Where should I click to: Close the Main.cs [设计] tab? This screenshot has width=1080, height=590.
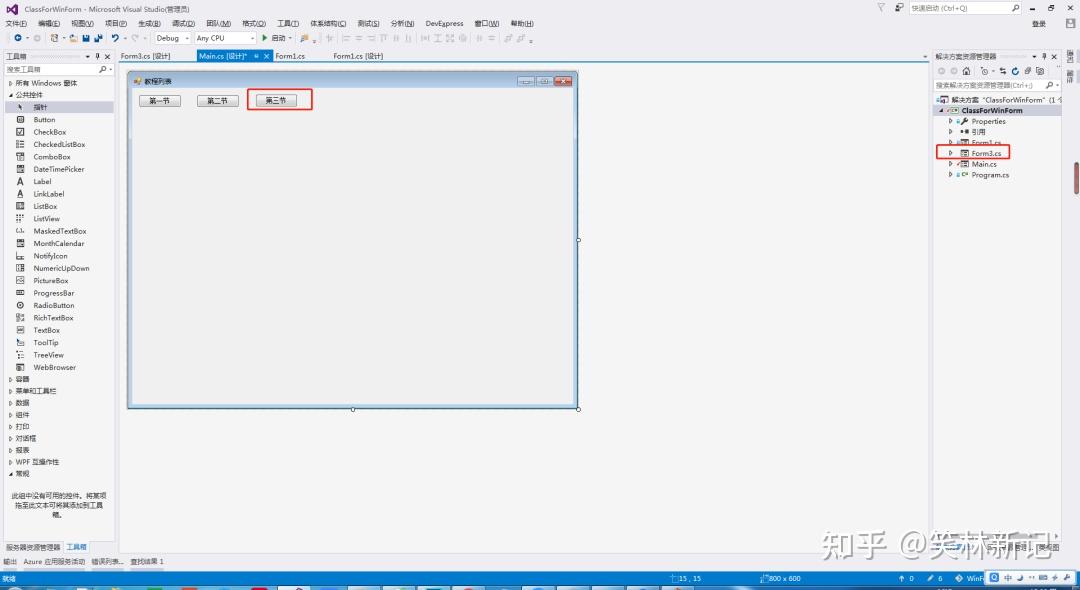click(267, 56)
